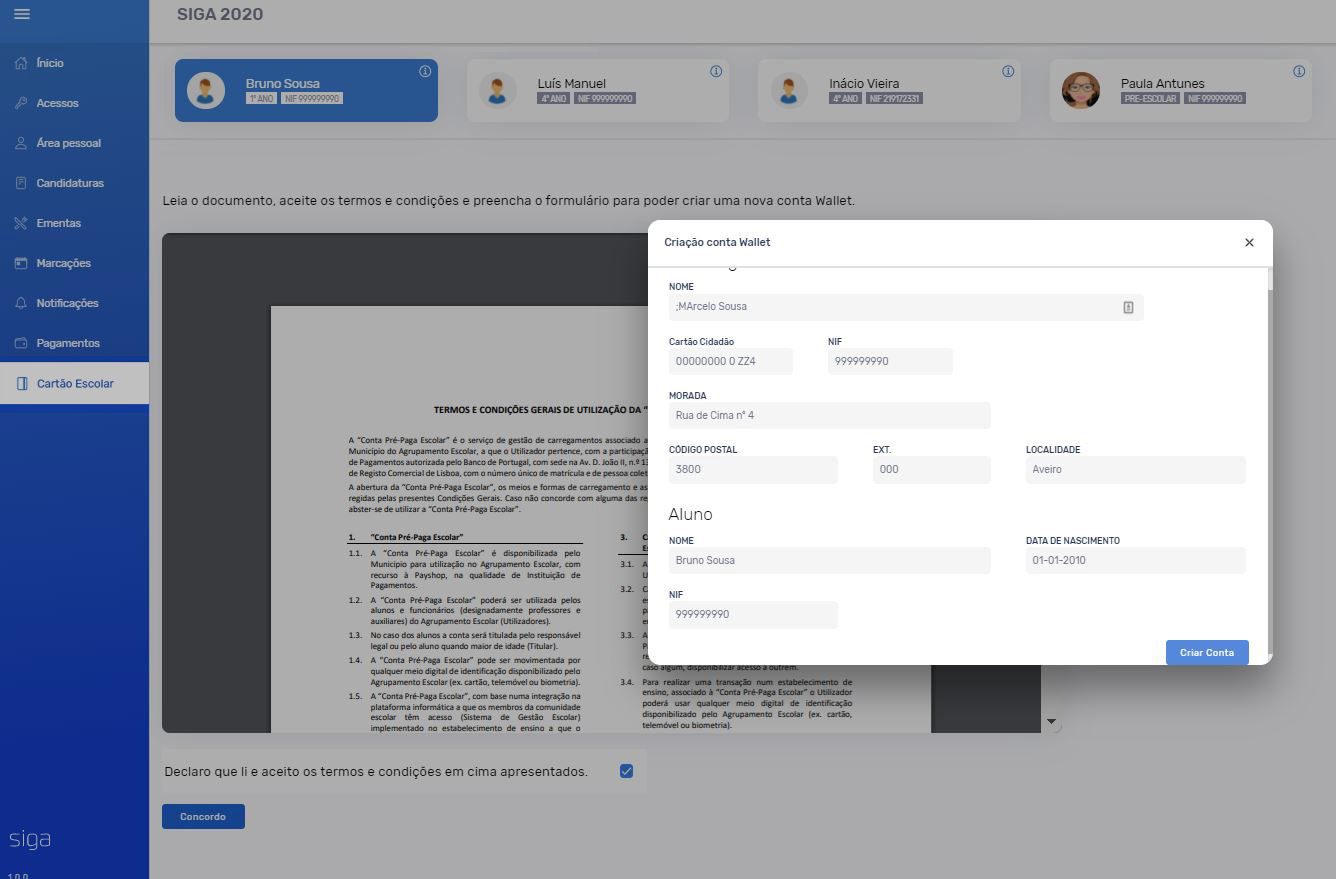Click Paula Antunes avatar picture
The image size is (1336, 879).
1081,91
